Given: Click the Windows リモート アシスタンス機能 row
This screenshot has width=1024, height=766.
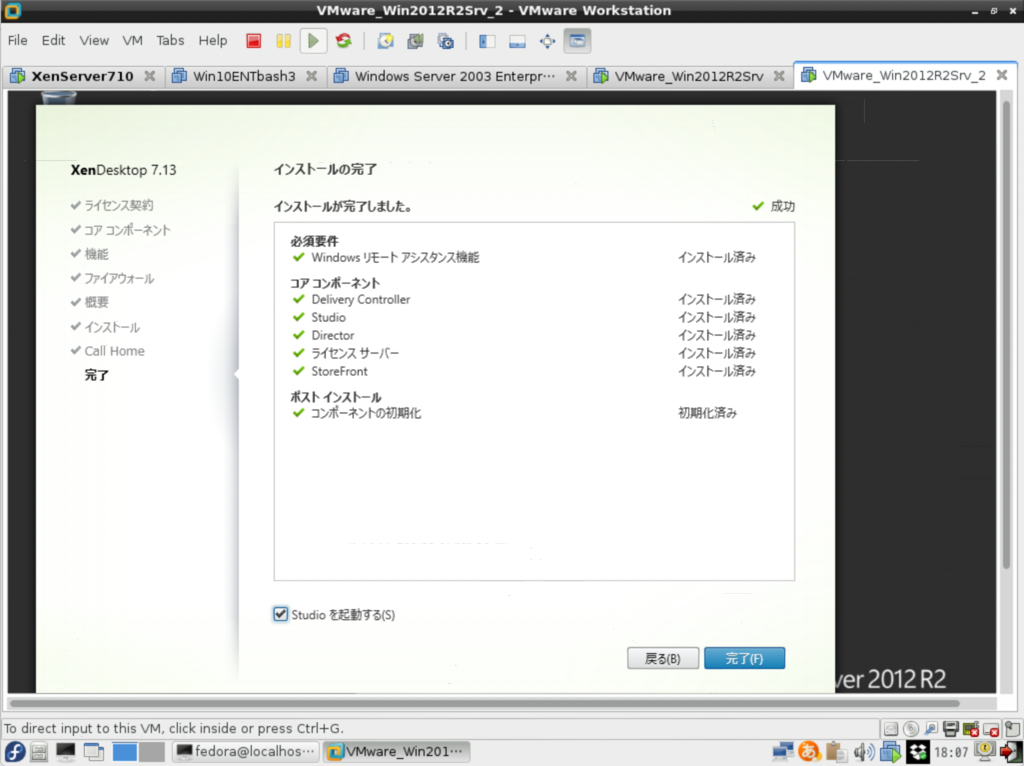Looking at the screenshot, I should click(x=524, y=257).
